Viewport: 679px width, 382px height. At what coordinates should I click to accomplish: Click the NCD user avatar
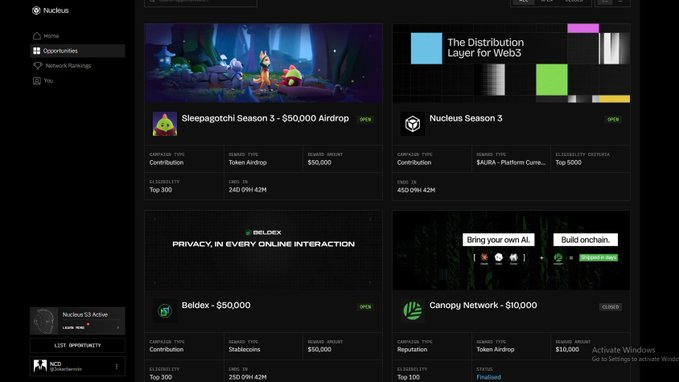40,366
